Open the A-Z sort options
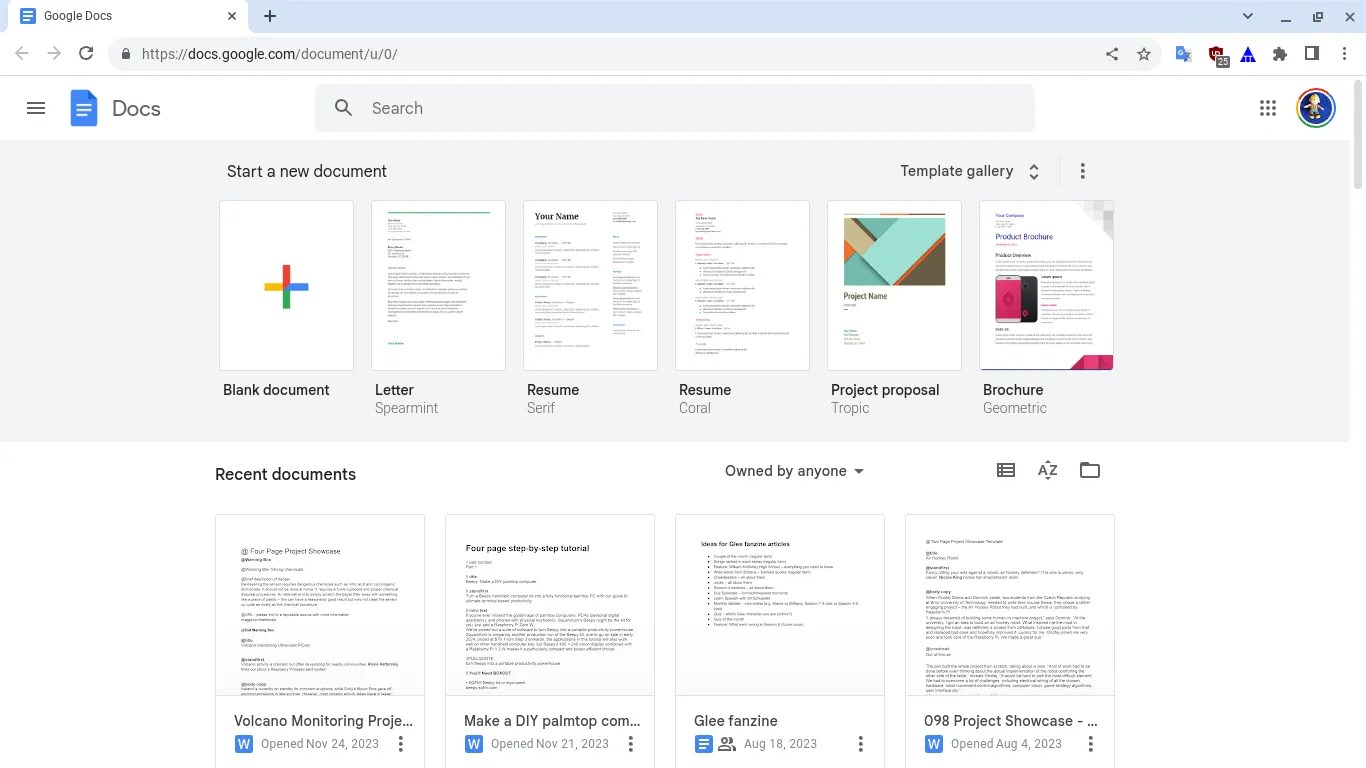Viewport: 1366px width, 768px height. coord(1047,470)
